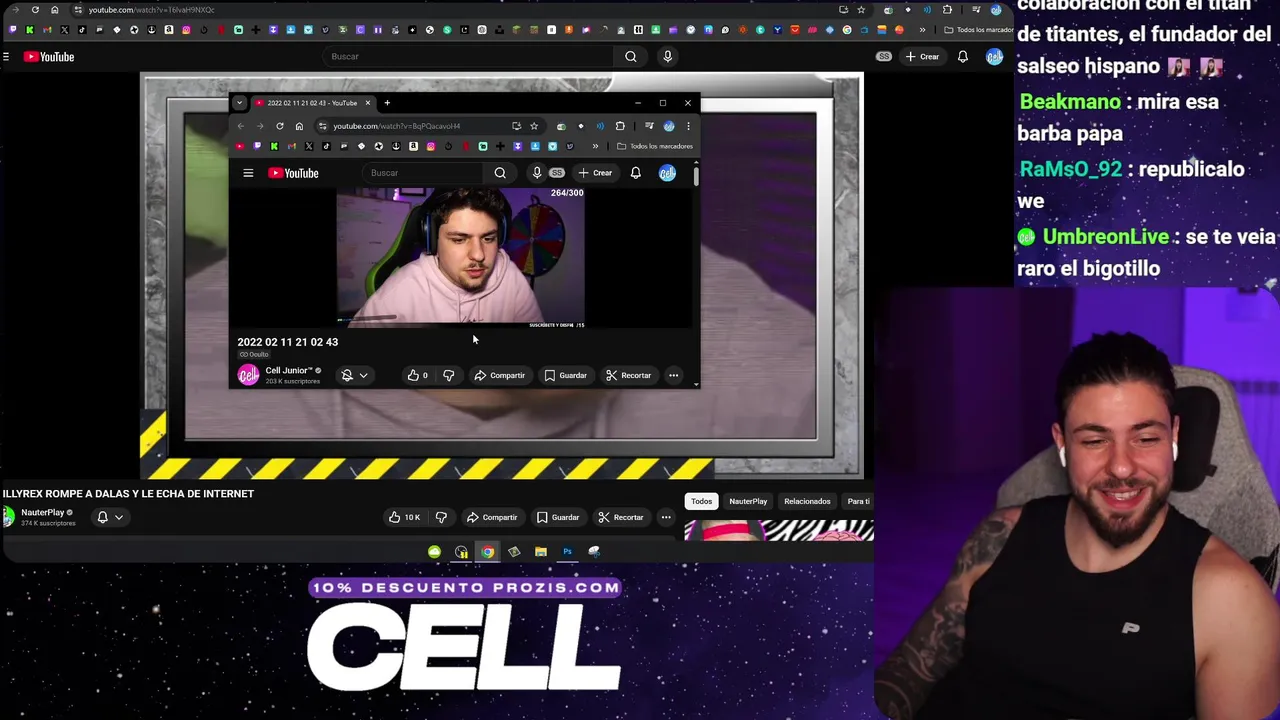This screenshot has width=1280, height=720.
Task: Click Recortar under the ILLYREX video
Action: coord(620,517)
